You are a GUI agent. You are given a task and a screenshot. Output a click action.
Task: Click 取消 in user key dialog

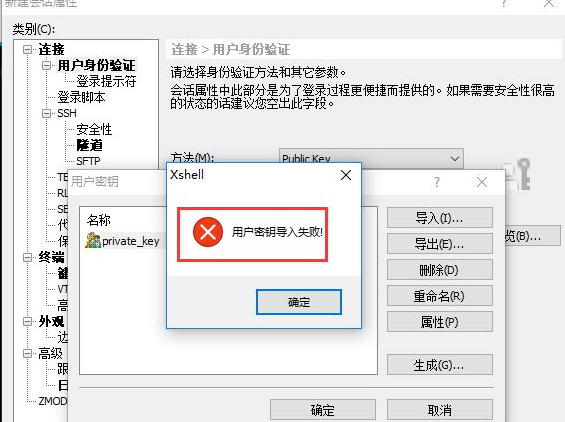pos(440,410)
